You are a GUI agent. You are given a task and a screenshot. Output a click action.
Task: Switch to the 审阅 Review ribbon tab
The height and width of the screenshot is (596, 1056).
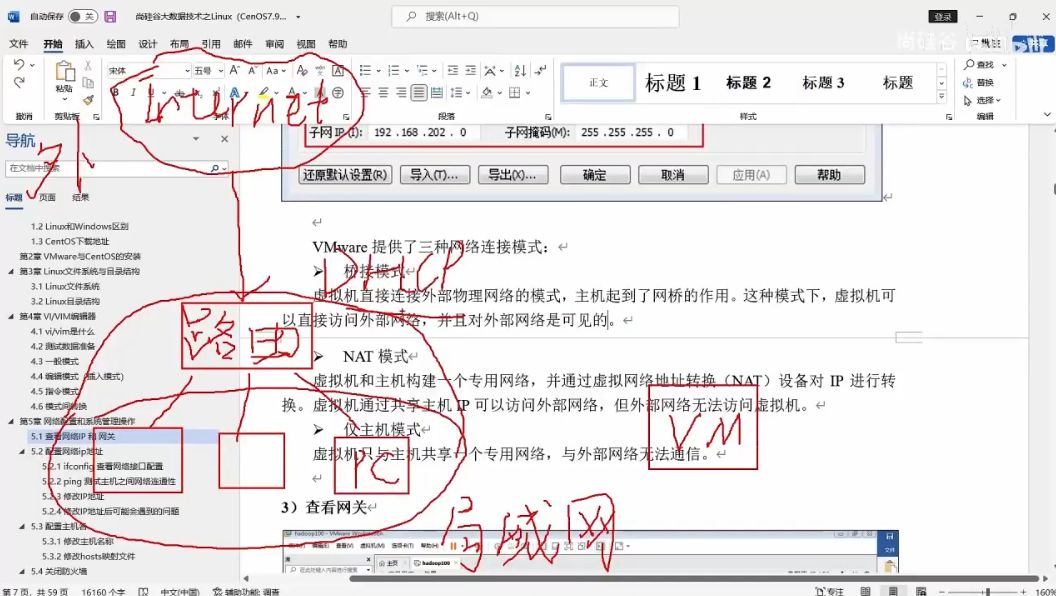(x=274, y=44)
